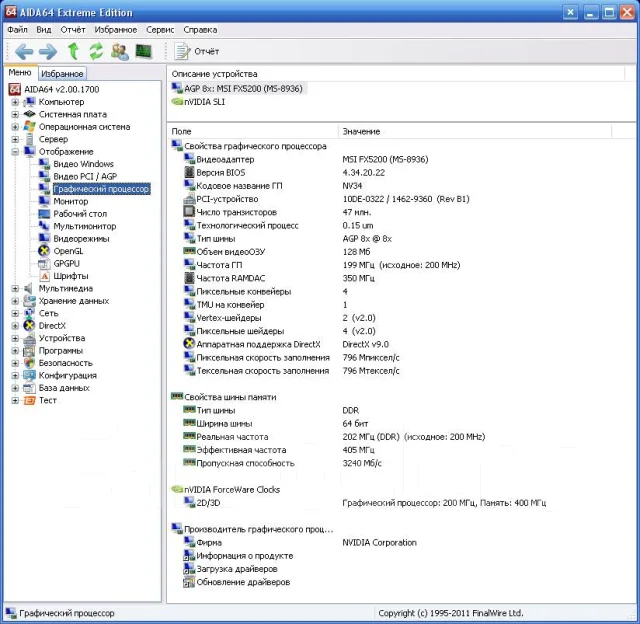The image size is (640, 624).
Task: Click the База данных icon in the tree
Action: [29, 388]
